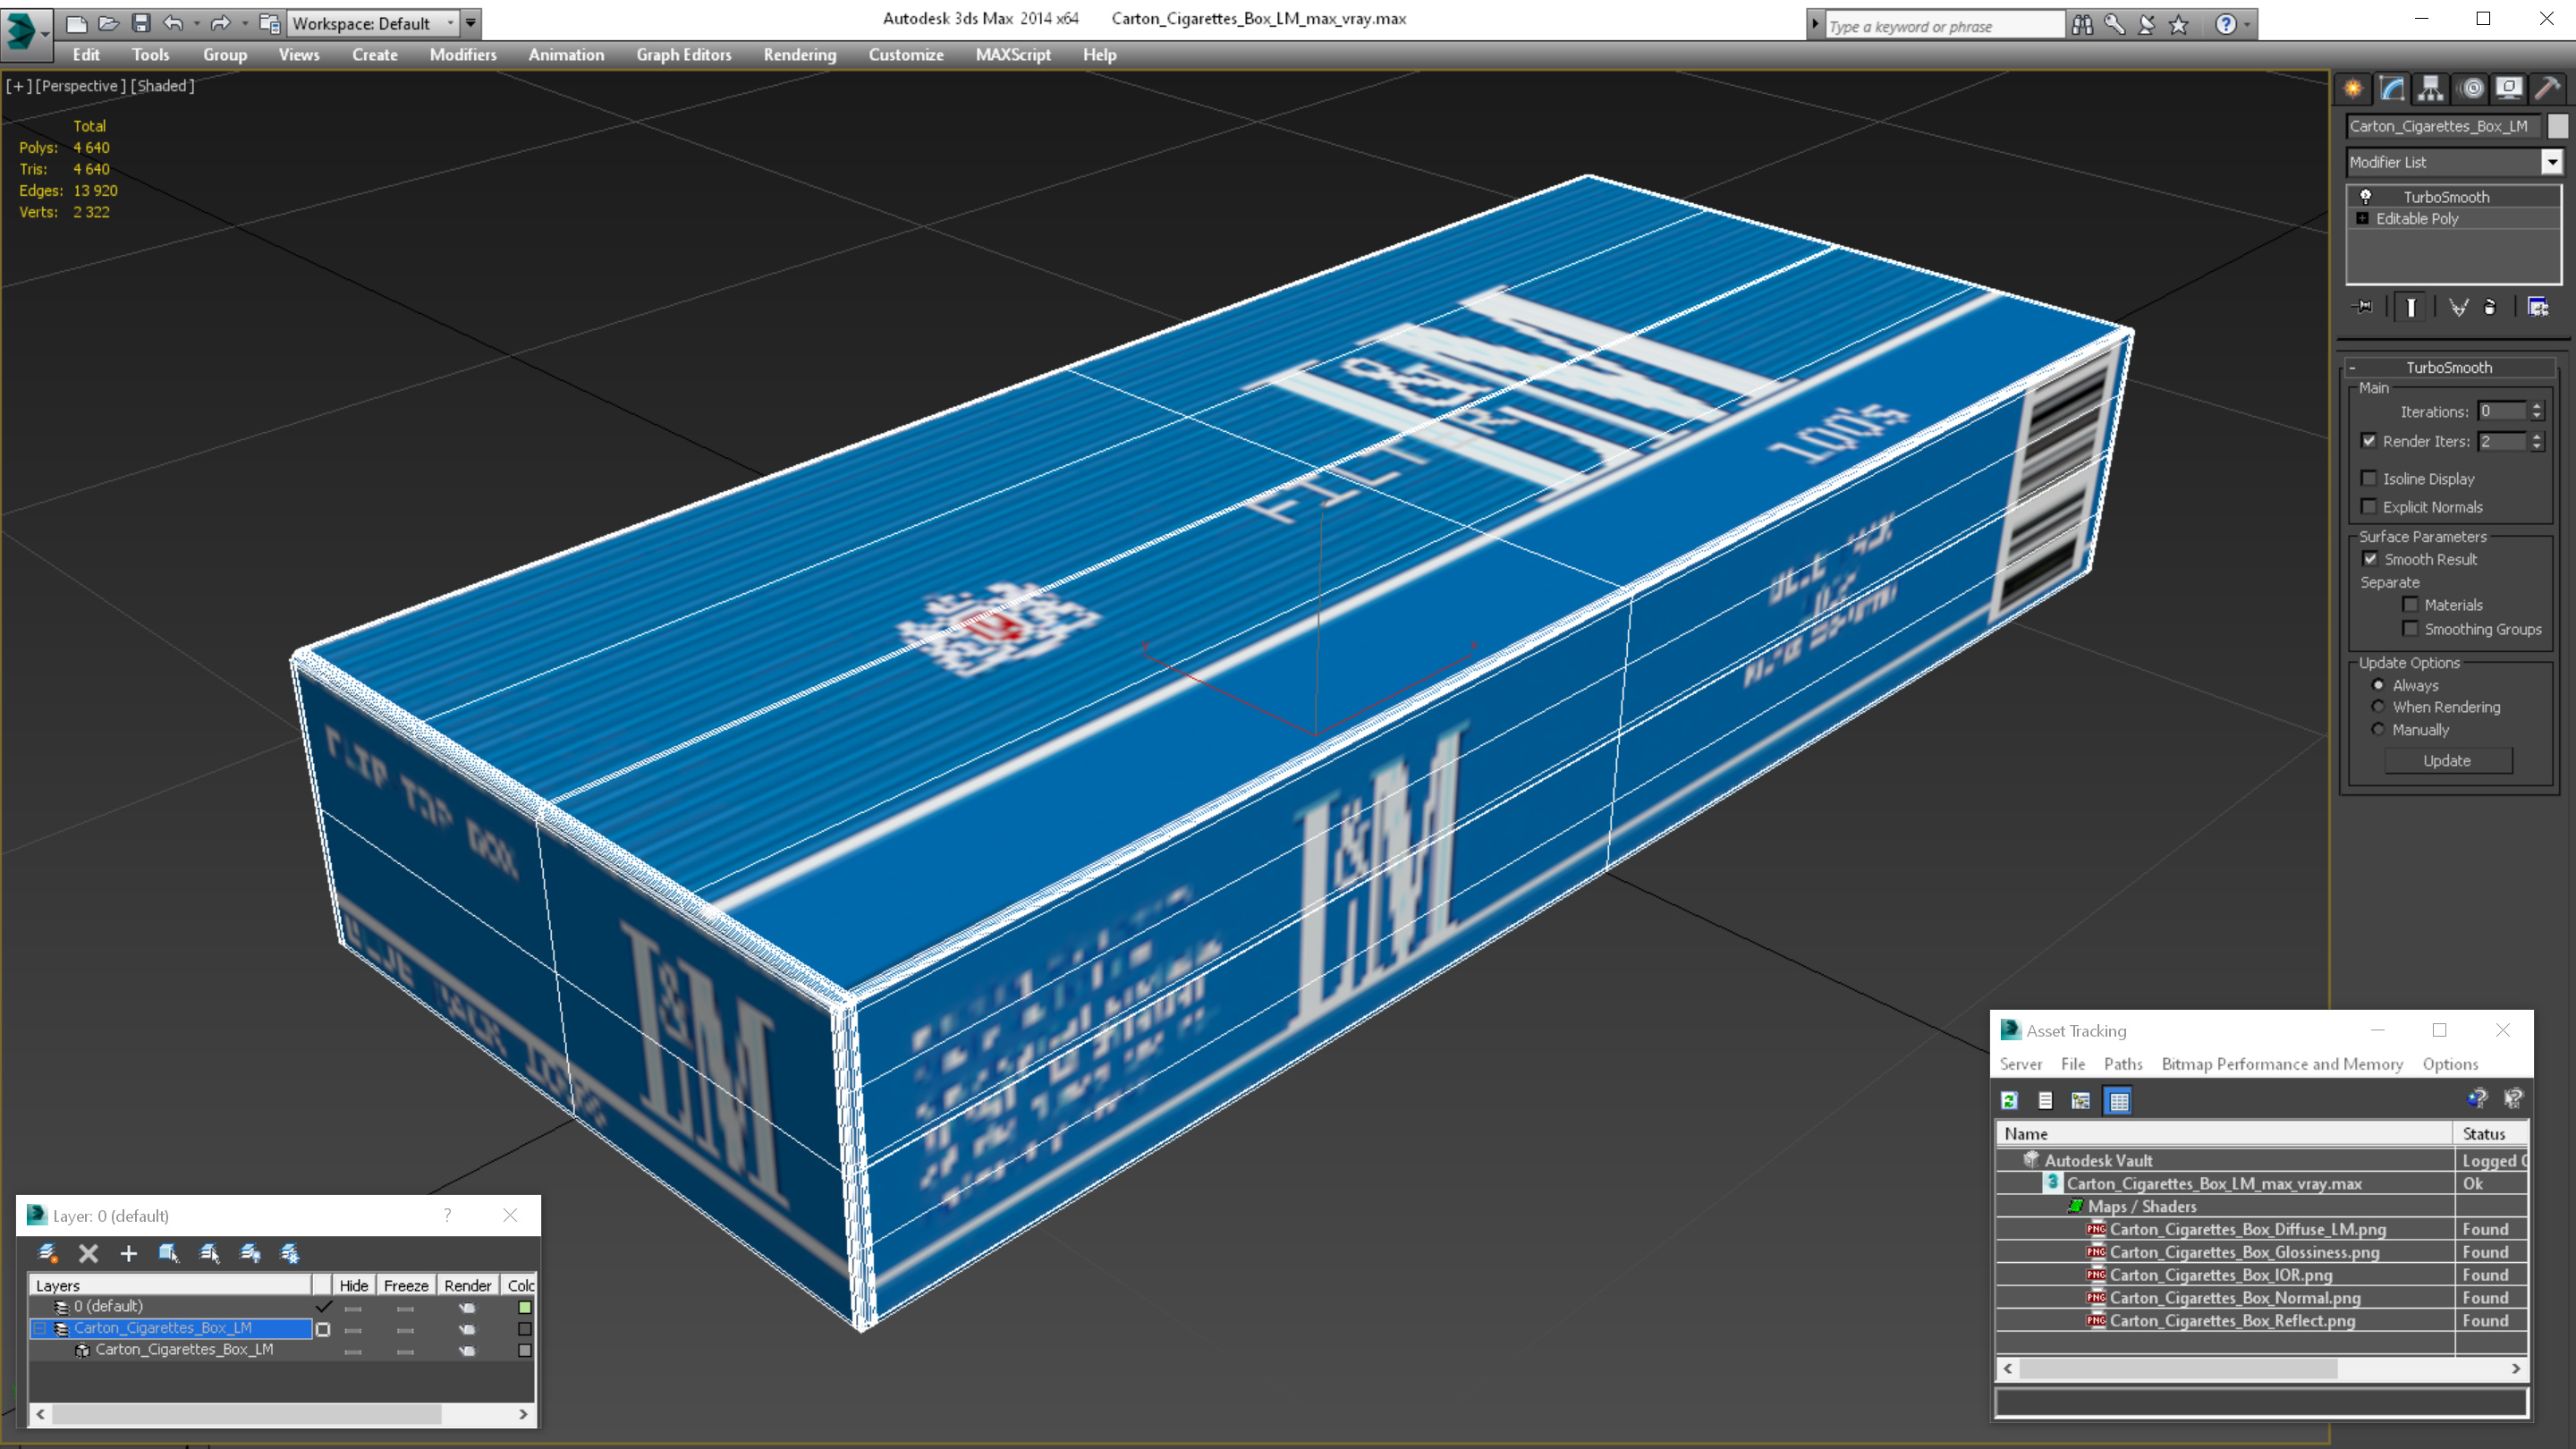
Task: Expand Editable Poly sub-objects plus
Action: pyautogui.click(x=2363, y=218)
